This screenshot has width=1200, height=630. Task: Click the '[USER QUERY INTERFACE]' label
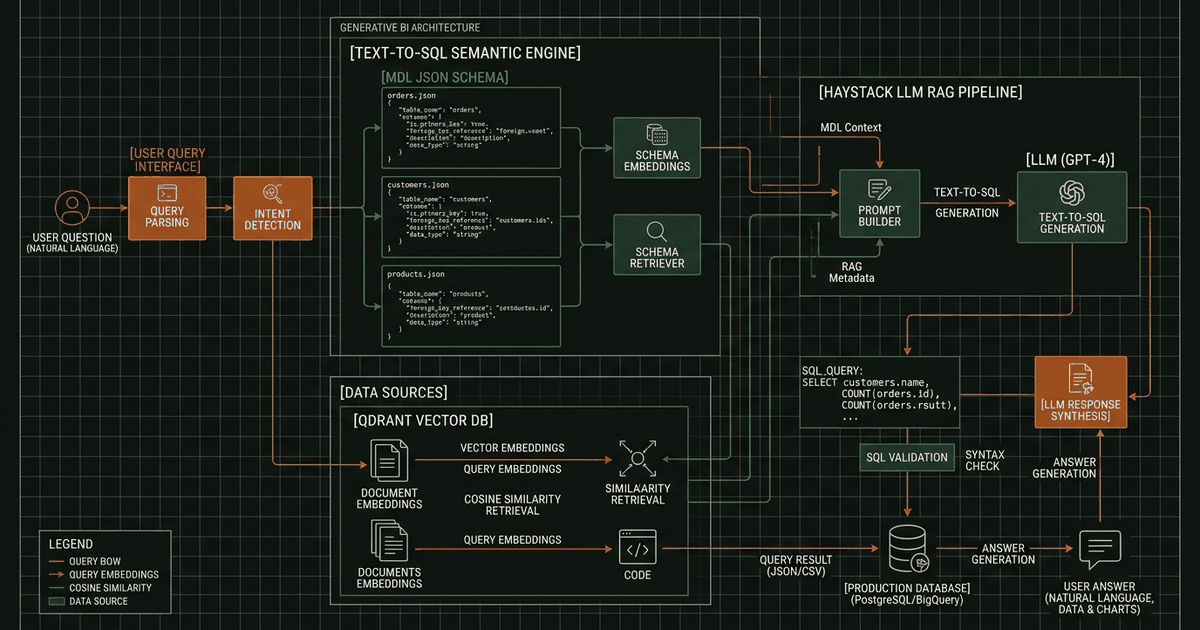click(x=165, y=159)
